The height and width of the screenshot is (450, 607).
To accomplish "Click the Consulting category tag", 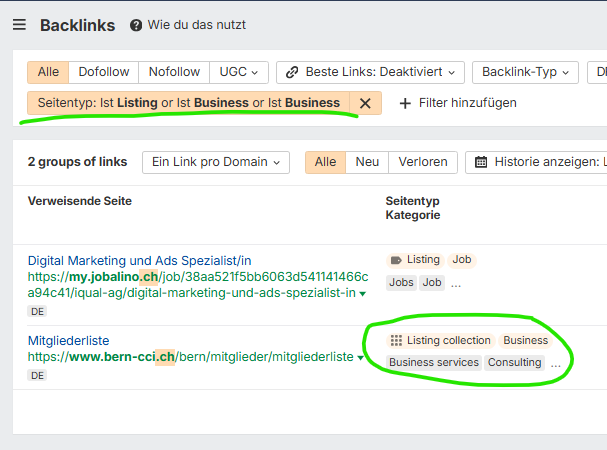I will pyautogui.click(x=514, y=363).
